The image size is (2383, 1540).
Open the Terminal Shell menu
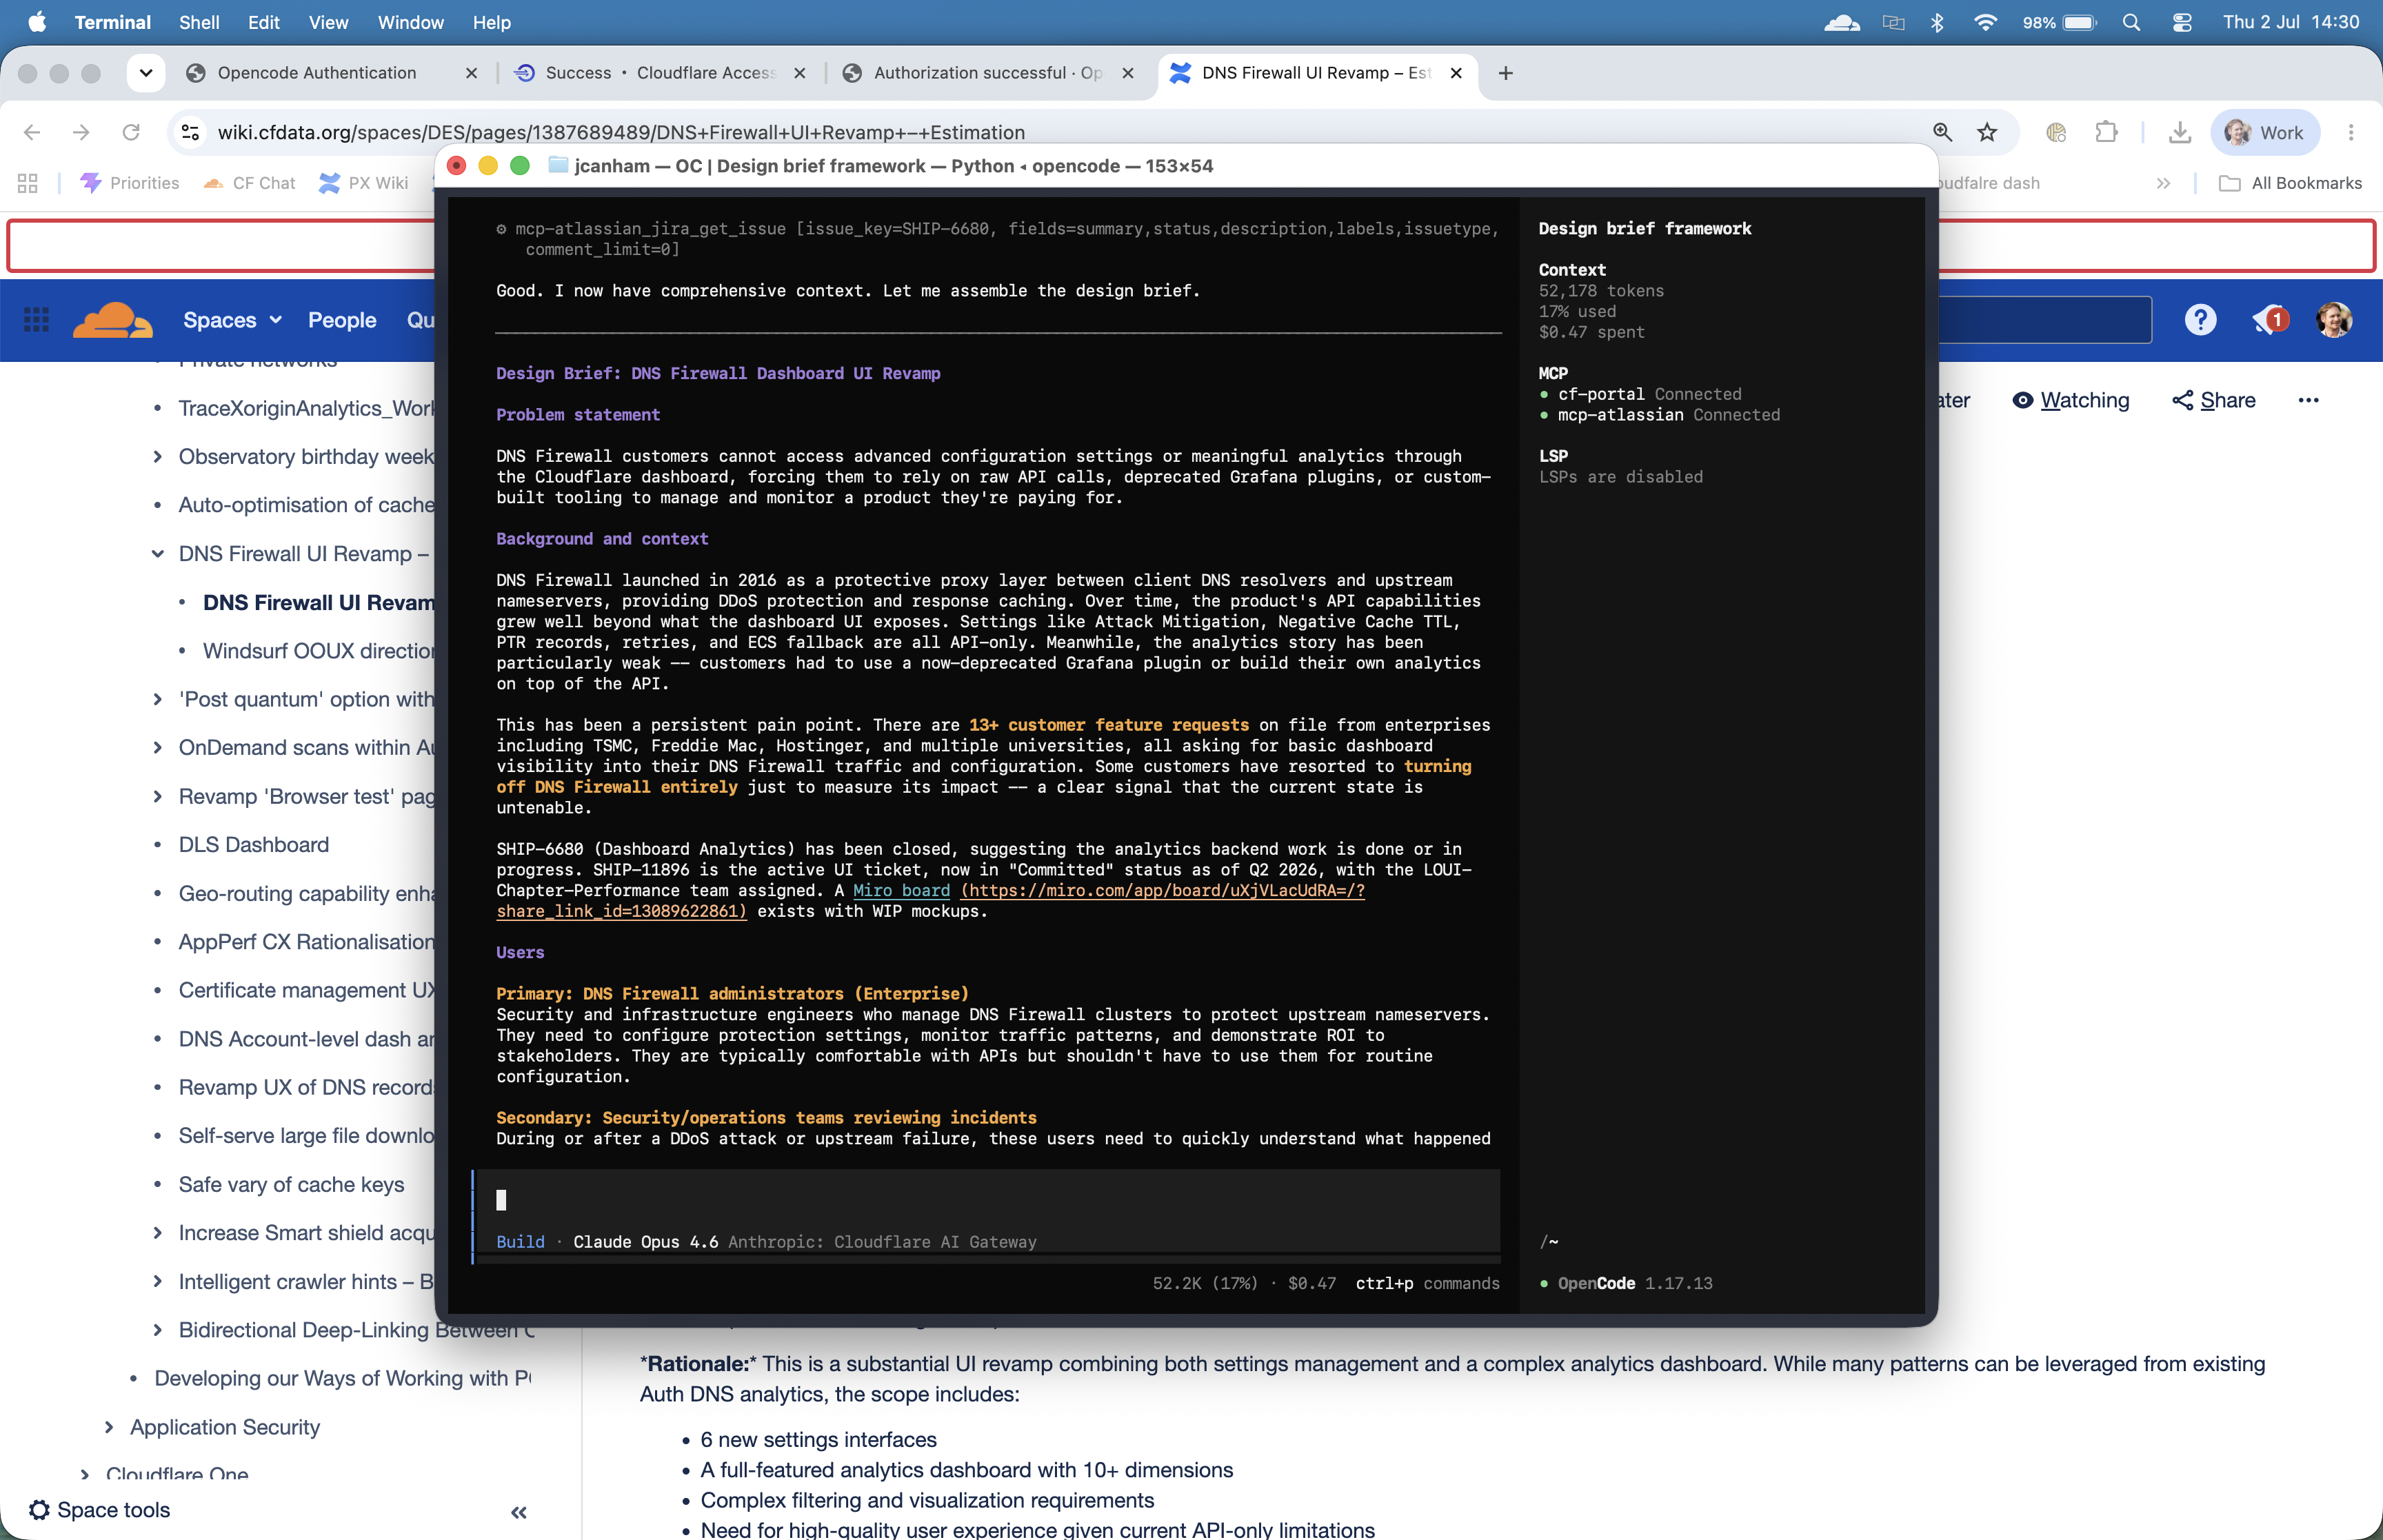coord(199,22)
